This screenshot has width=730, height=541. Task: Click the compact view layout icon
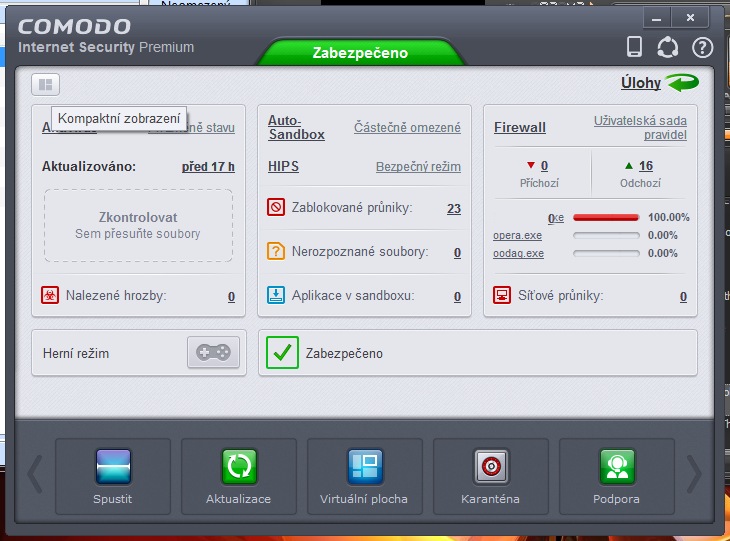[x=46, y=85]
